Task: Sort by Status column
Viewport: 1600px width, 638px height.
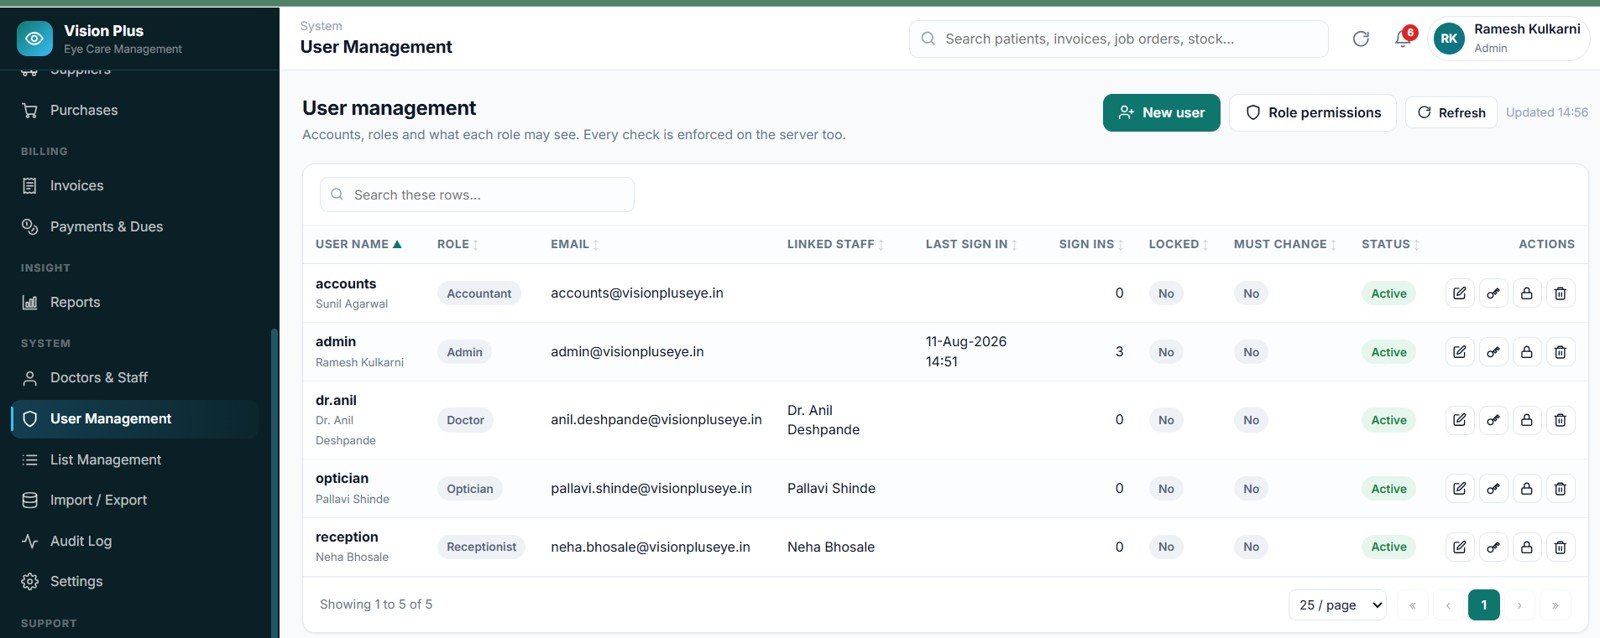Action: tap(1390, 244)
